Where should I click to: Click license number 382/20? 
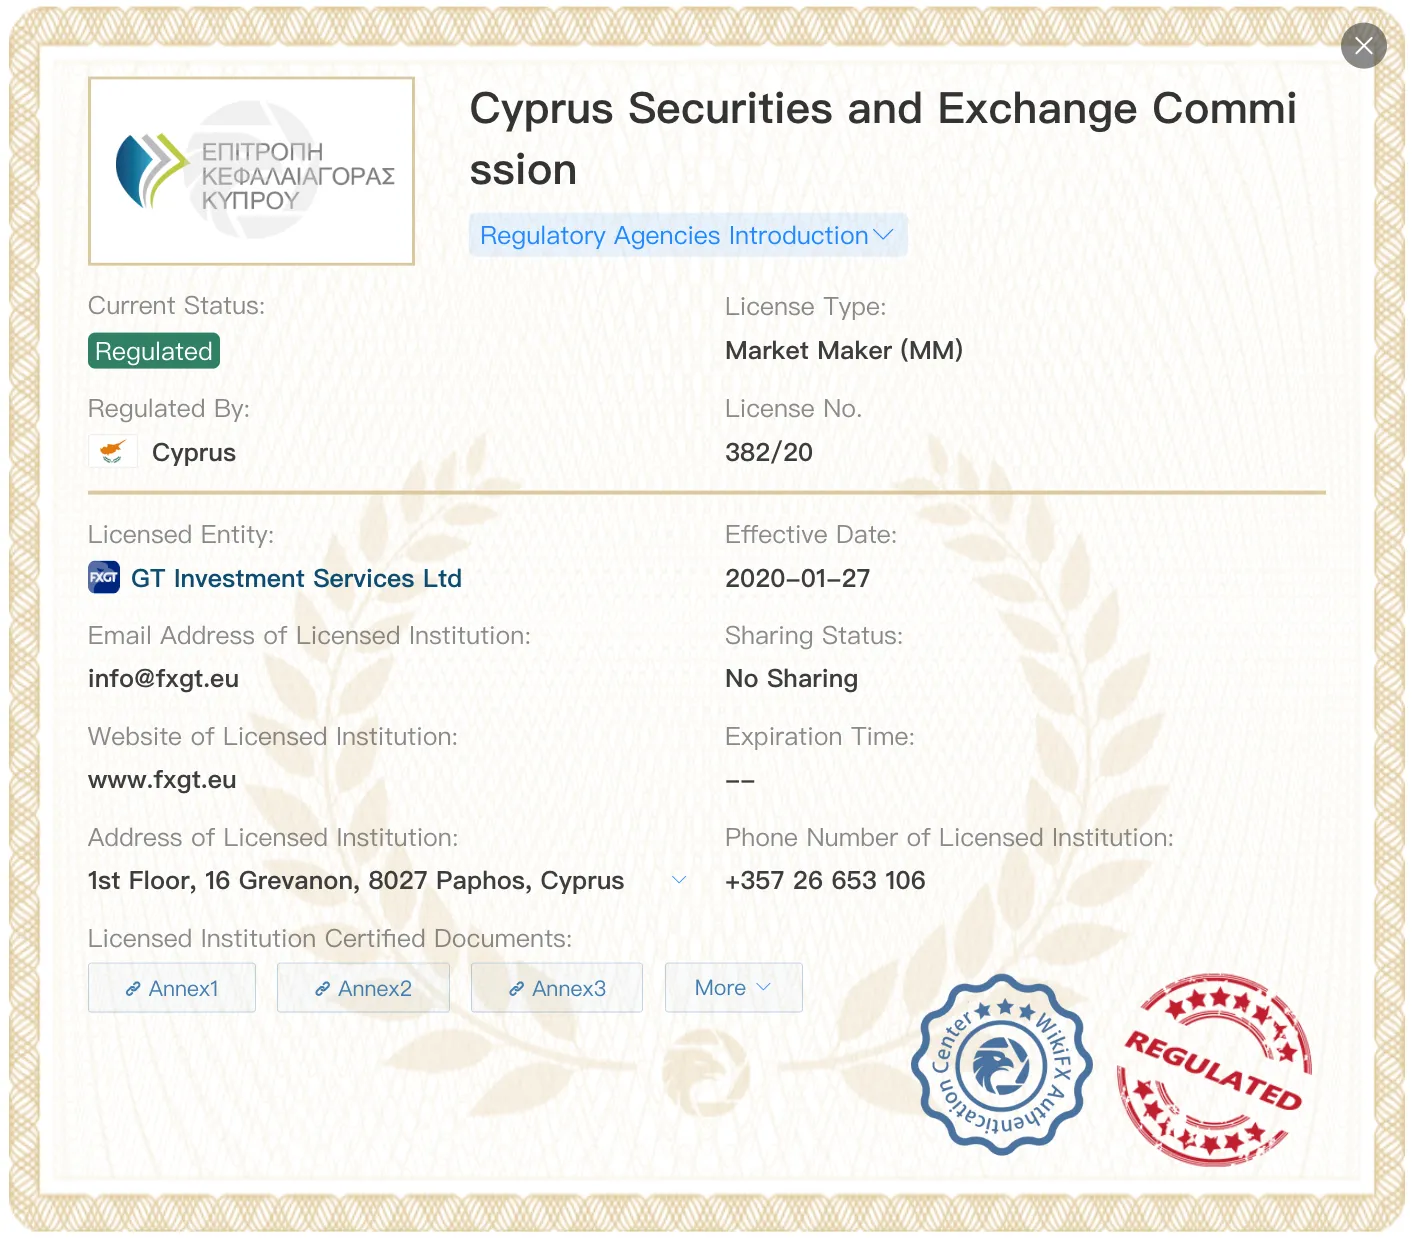click(x=769, y=452)
